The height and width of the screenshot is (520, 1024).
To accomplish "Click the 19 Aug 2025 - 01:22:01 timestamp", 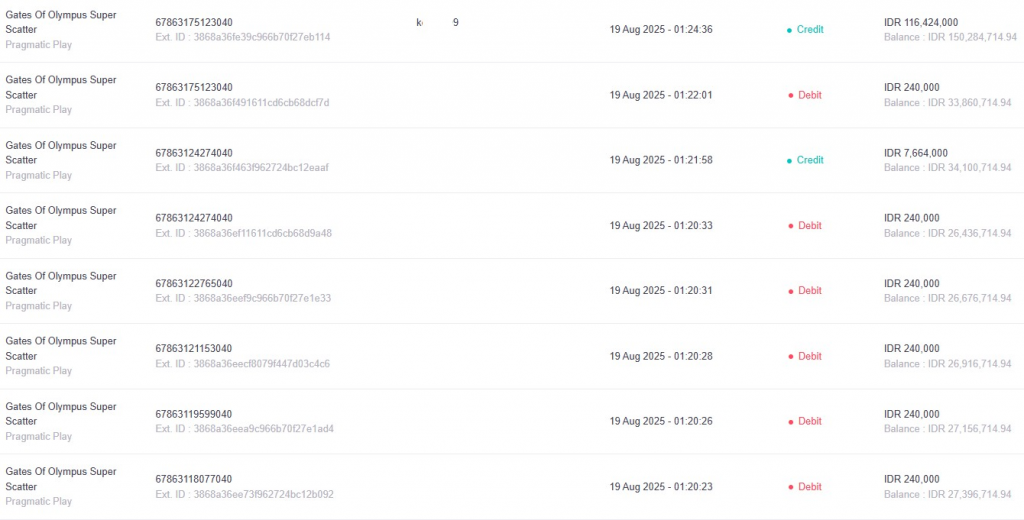I will click(661, 95).
